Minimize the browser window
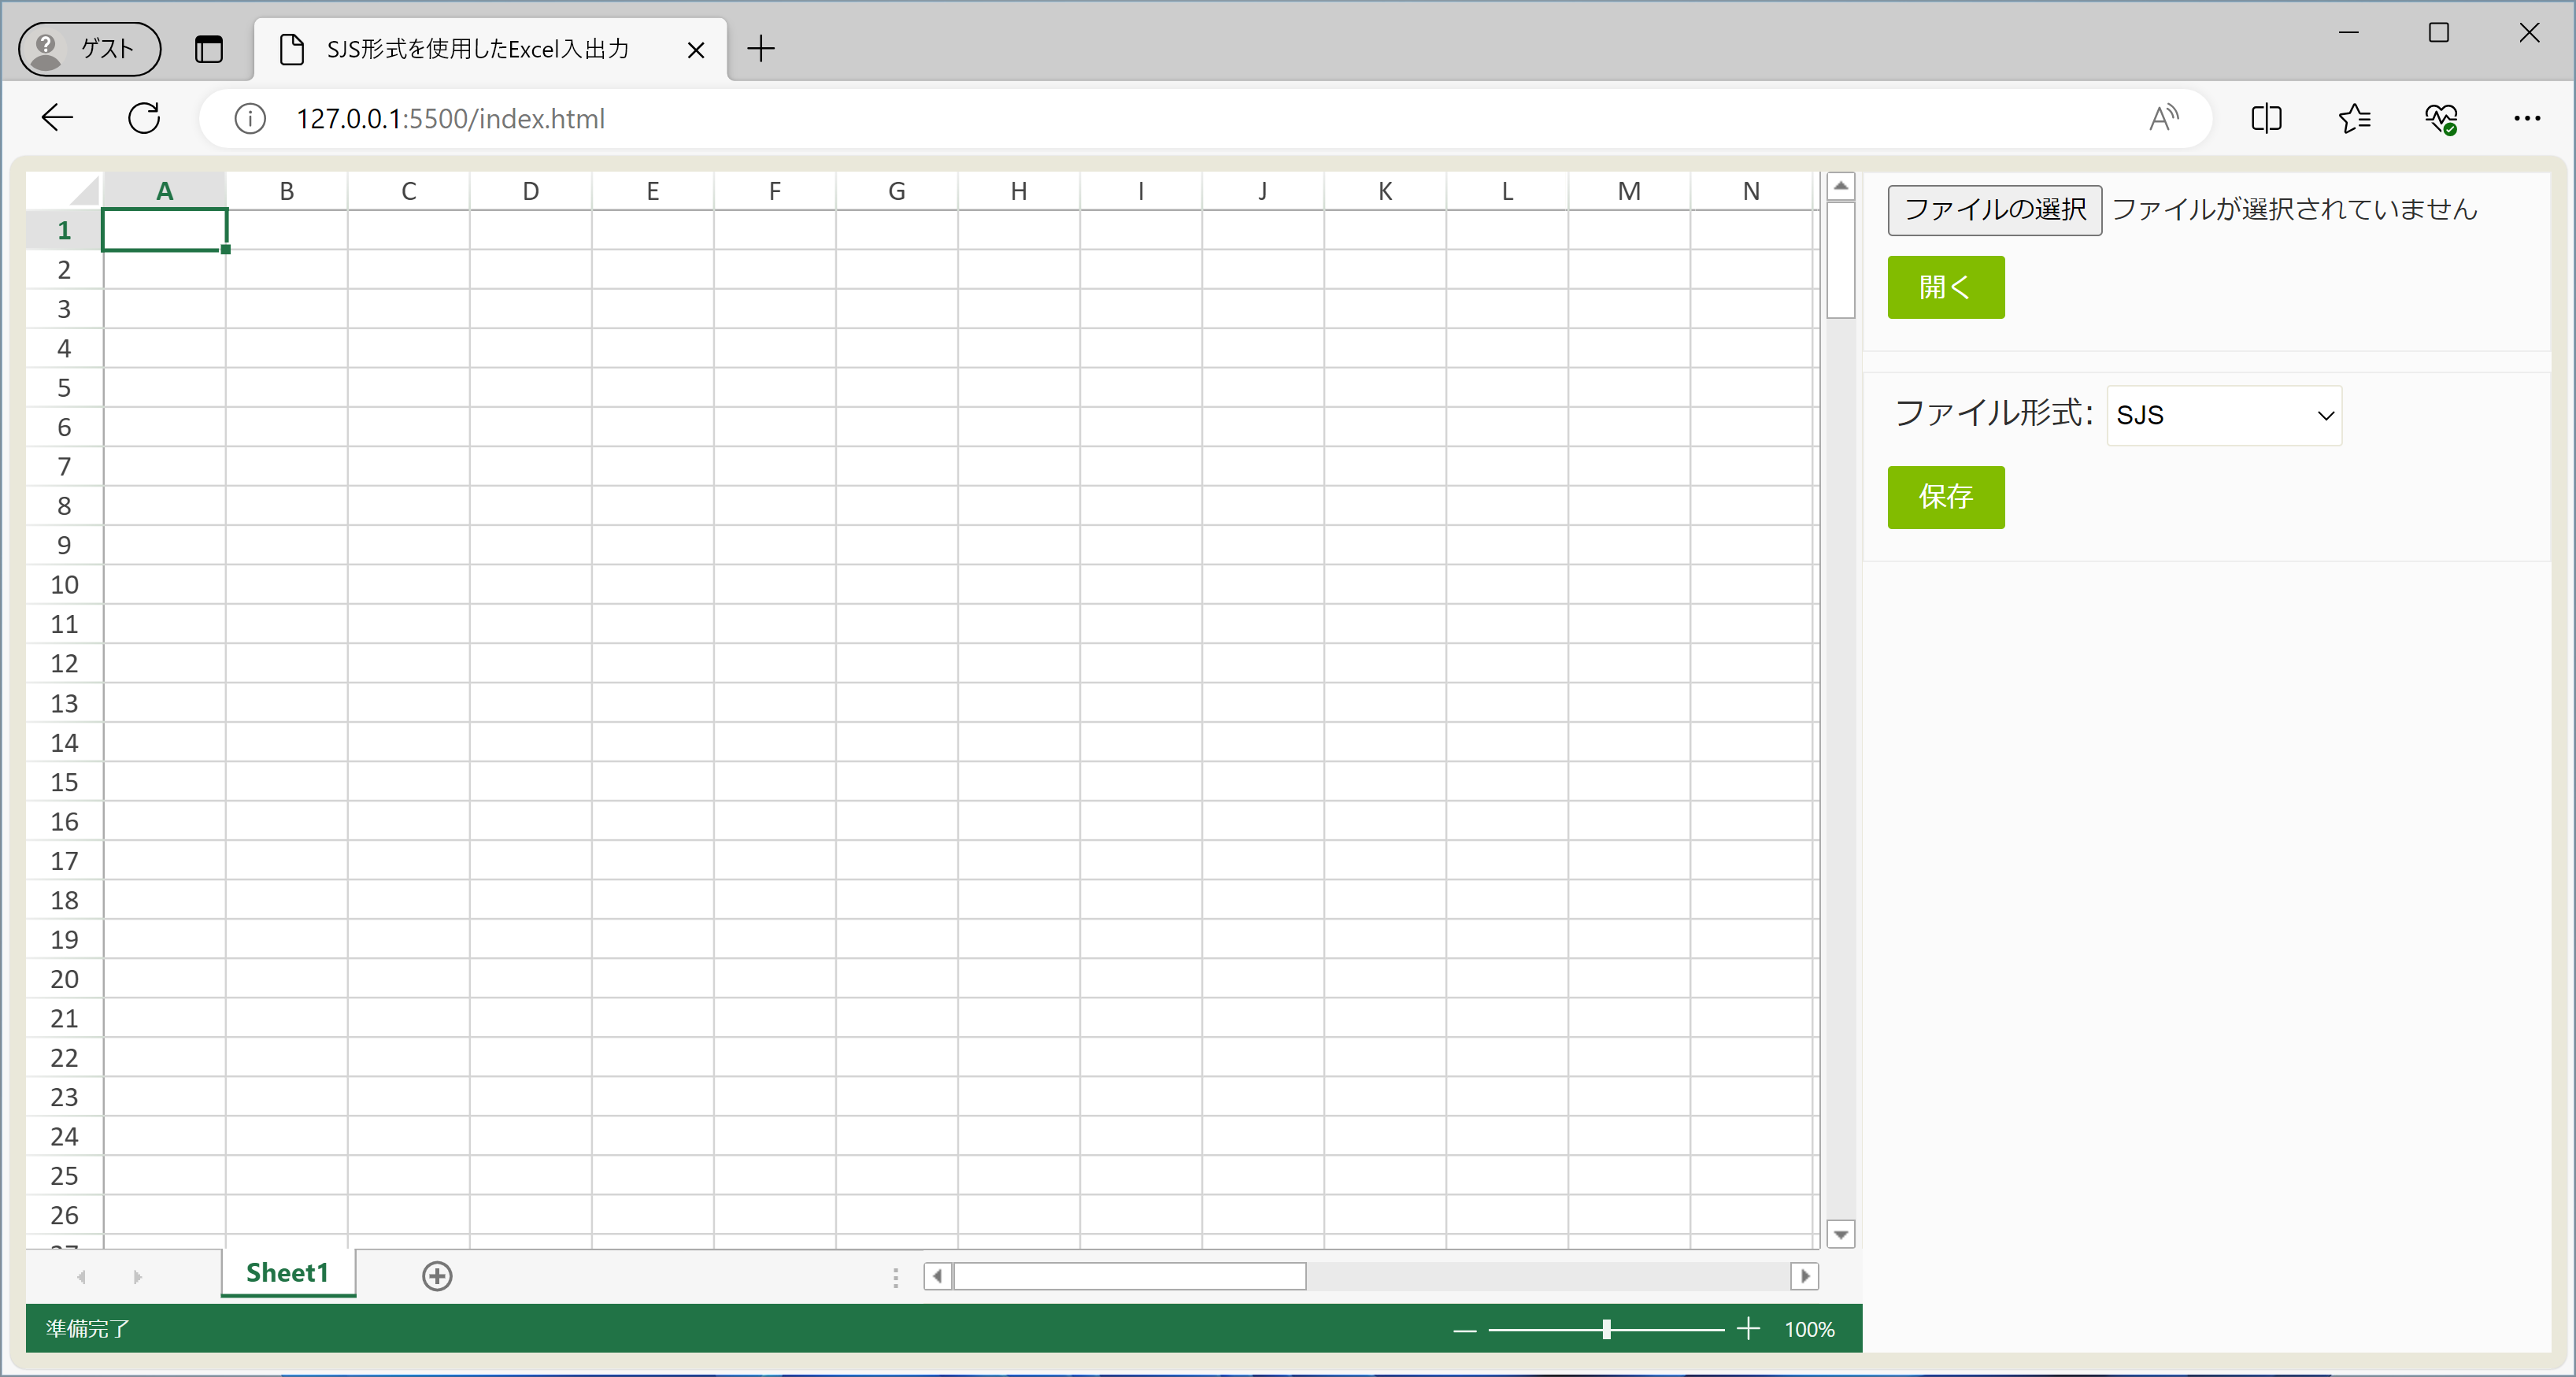Viewport: 2576px width, 1377px height. coord(2349,32)
